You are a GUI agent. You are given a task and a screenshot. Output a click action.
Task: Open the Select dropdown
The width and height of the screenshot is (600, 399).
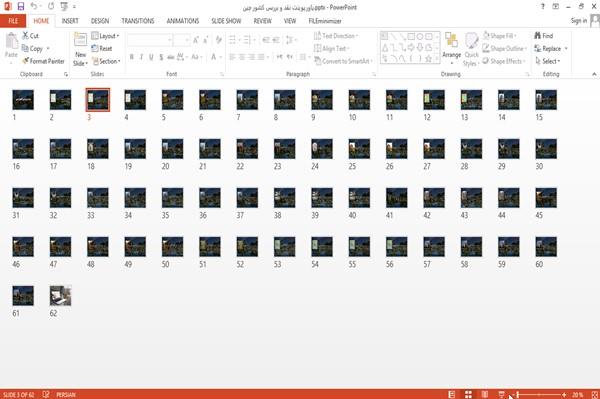pos(548,61)
